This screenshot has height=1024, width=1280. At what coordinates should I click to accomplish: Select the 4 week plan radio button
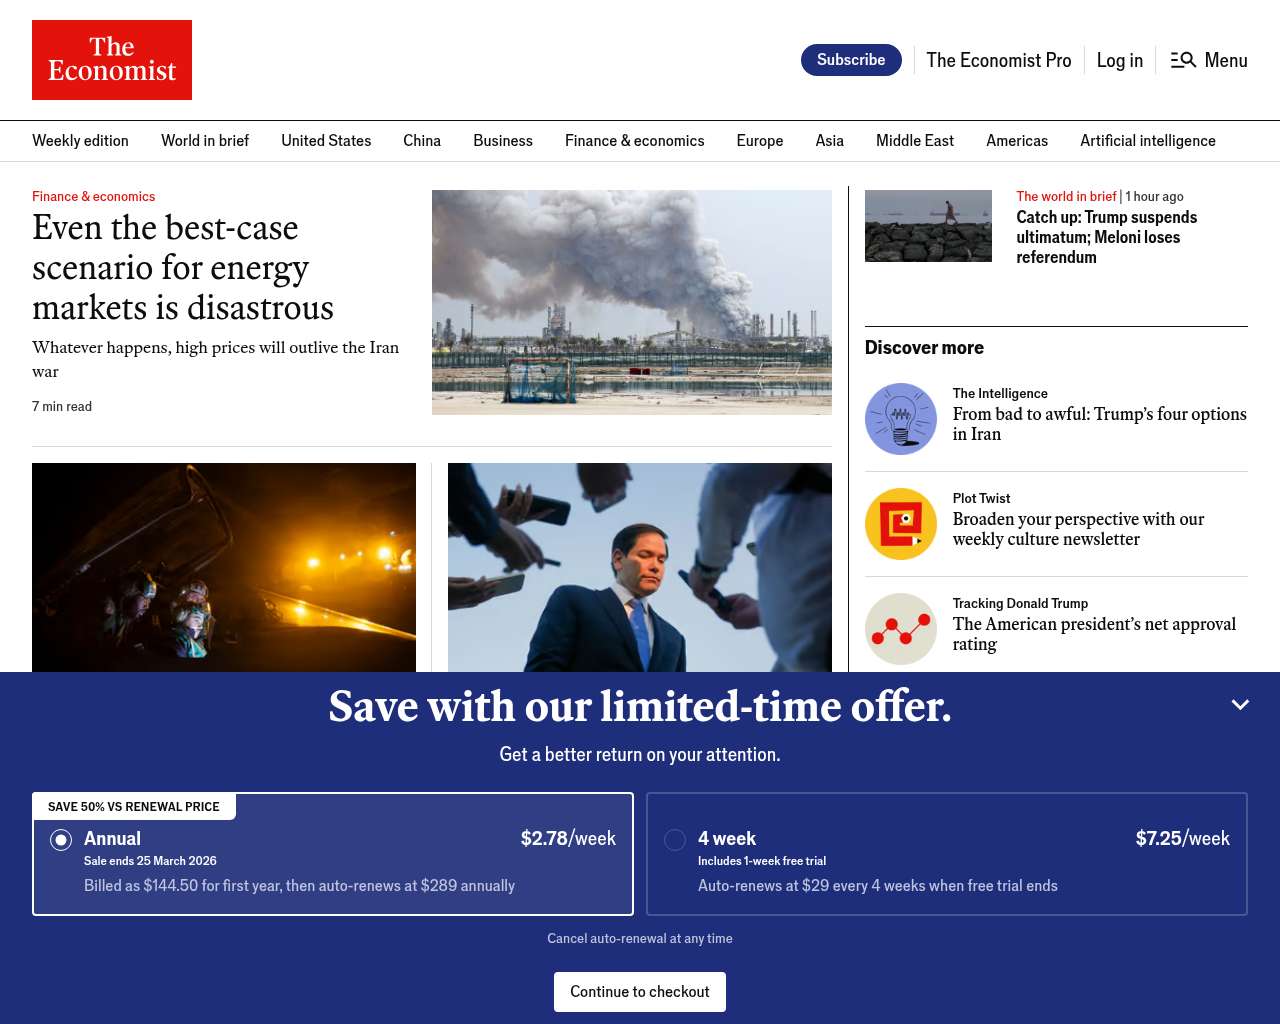point(675,840)
